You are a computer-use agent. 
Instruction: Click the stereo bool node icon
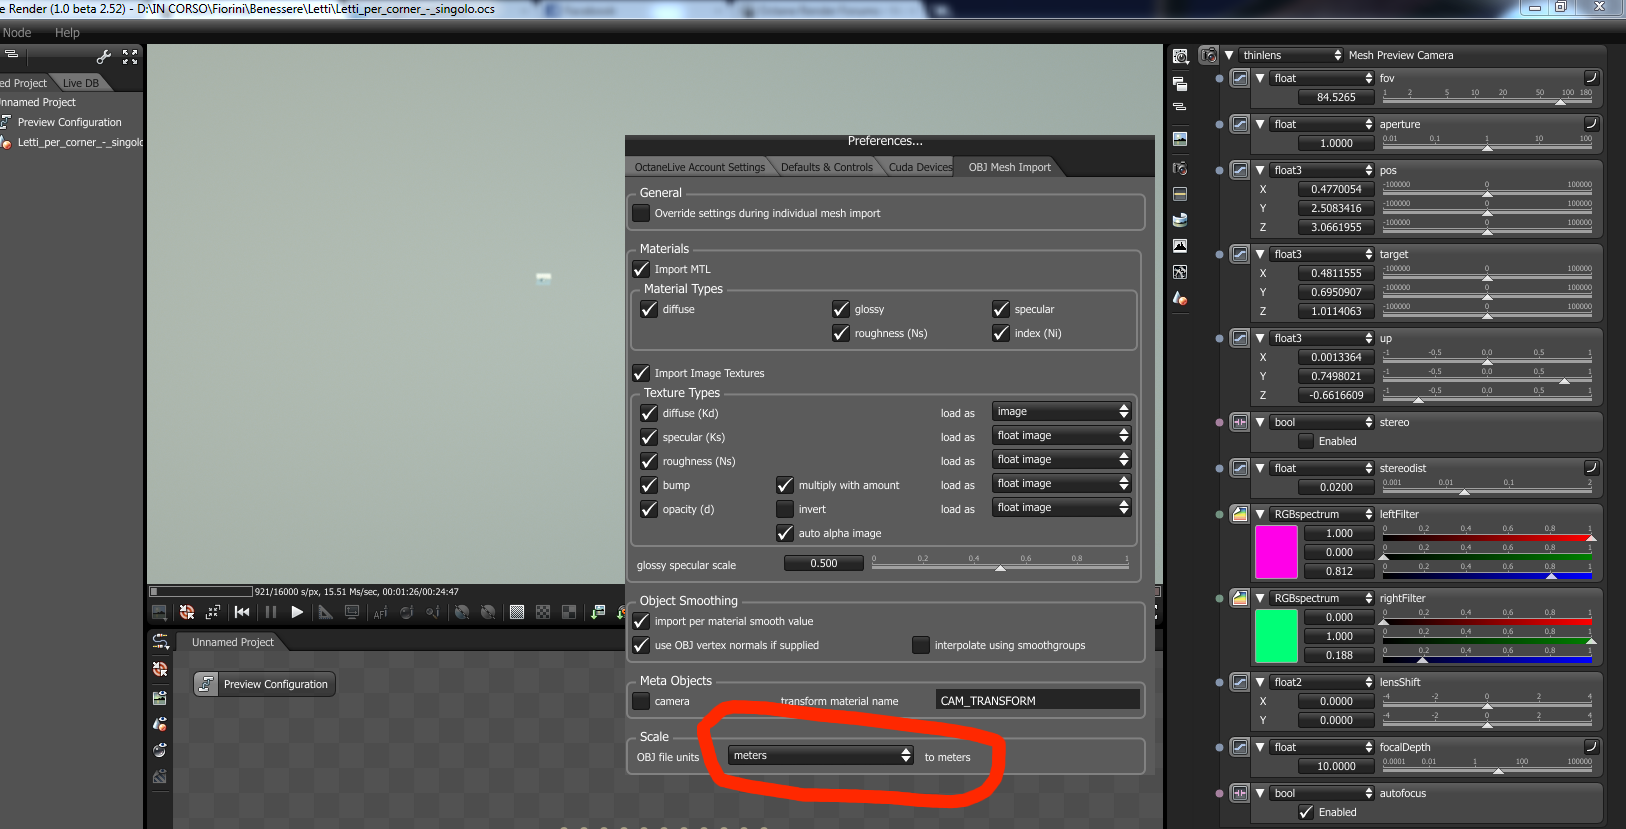pyautogui.click(x=1240, y=422)
